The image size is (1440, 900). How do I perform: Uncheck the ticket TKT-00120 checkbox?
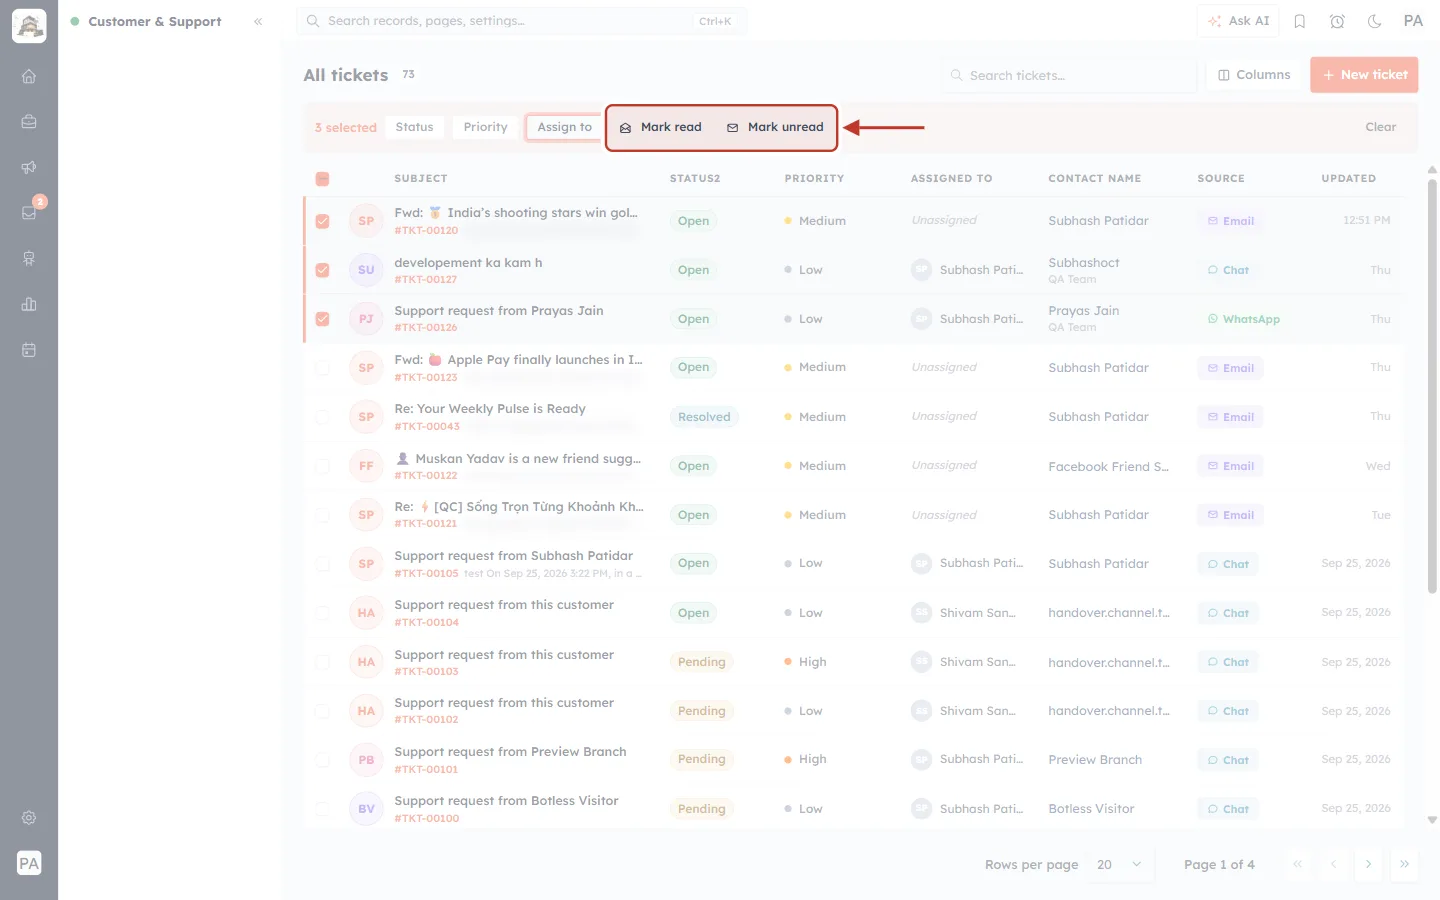pyautogui.click(x=322, y=221)
